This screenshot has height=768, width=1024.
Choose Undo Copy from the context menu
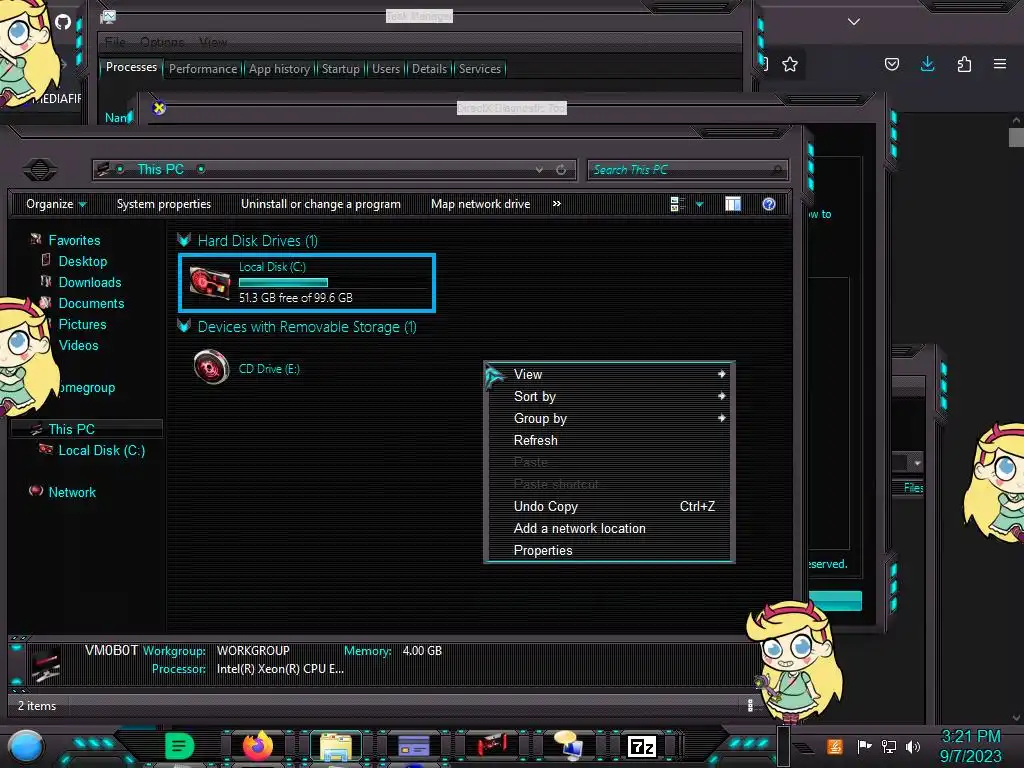610,506
